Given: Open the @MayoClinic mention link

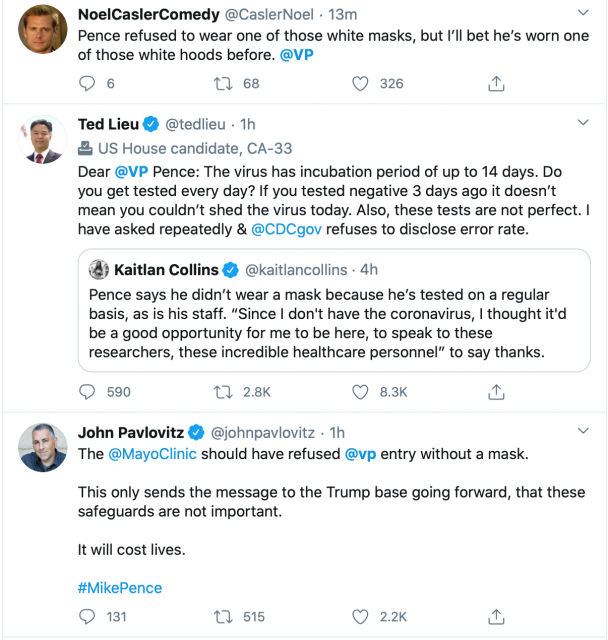Looking at the screenshot, I should coord(152,454).
